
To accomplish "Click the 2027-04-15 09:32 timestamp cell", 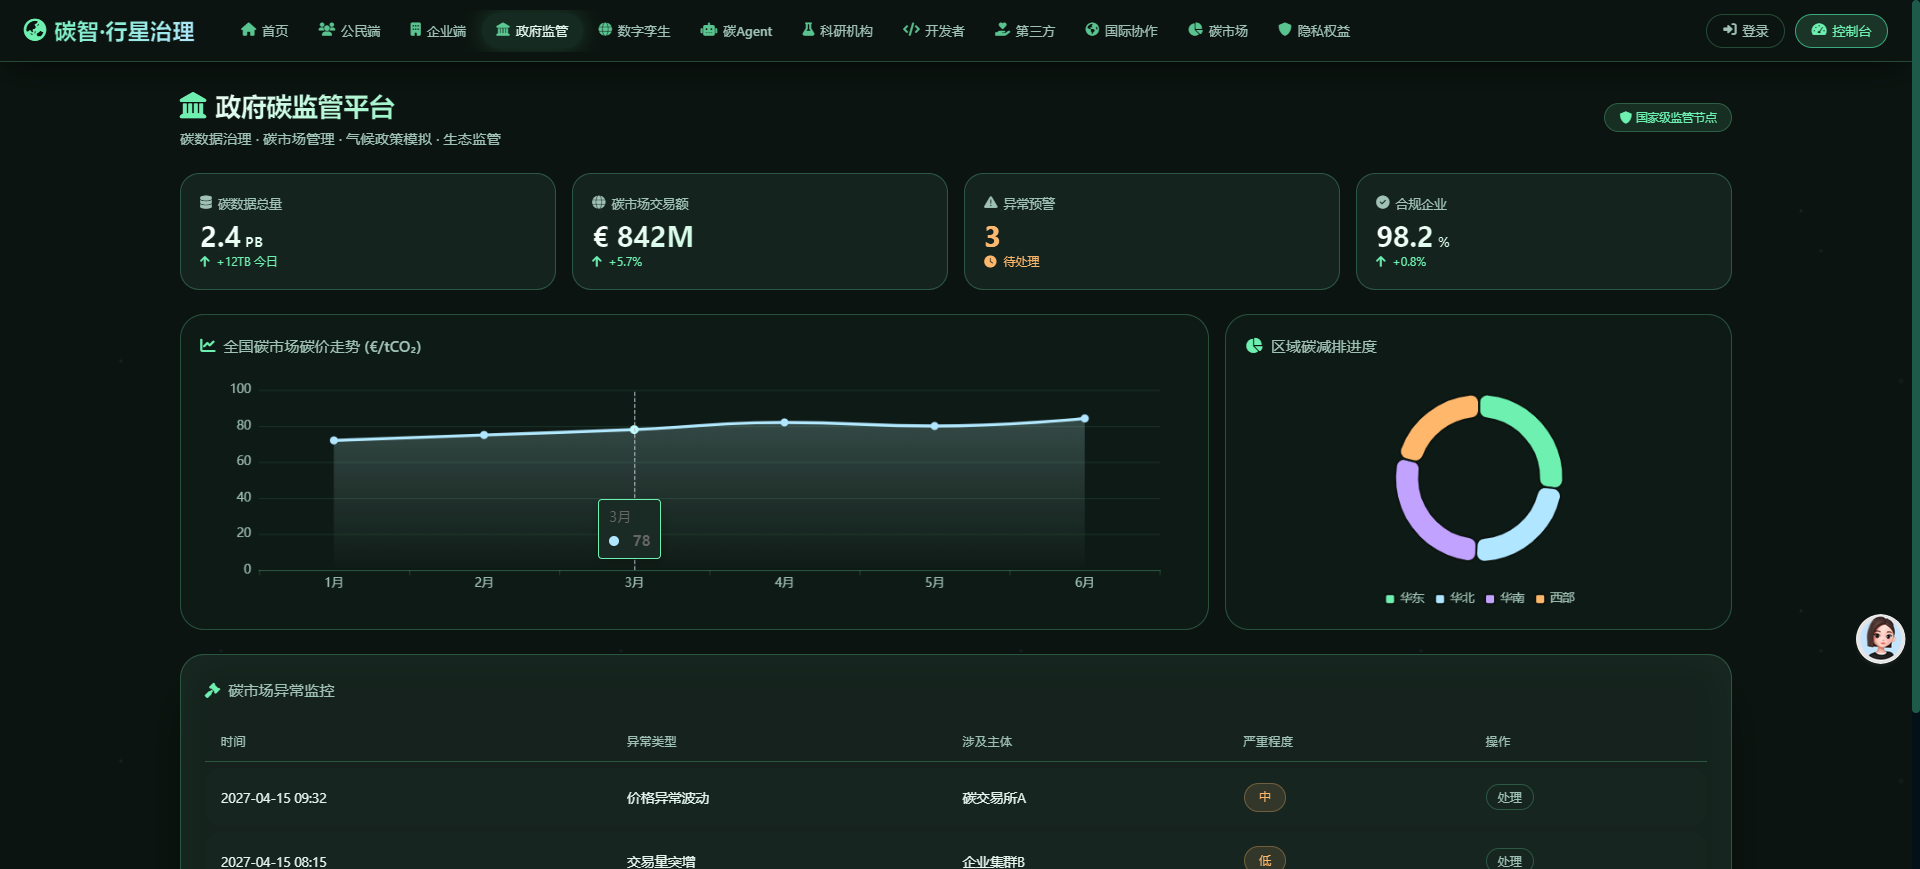I will click(x=274, y=798).
